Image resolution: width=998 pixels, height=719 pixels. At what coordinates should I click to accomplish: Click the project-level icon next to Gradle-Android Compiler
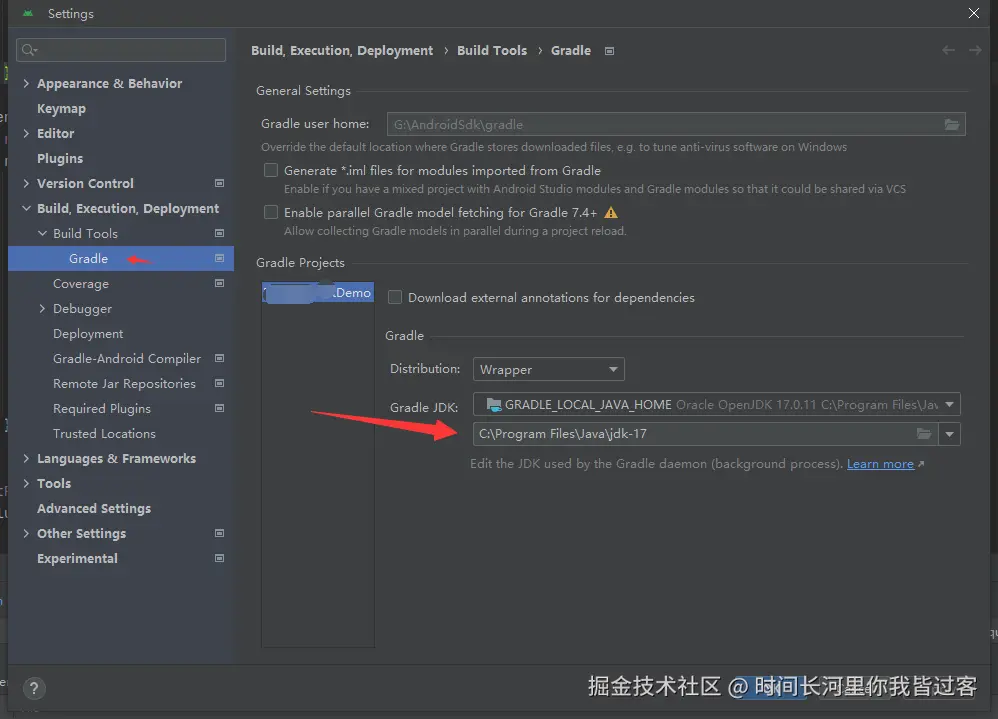point(220,358)
